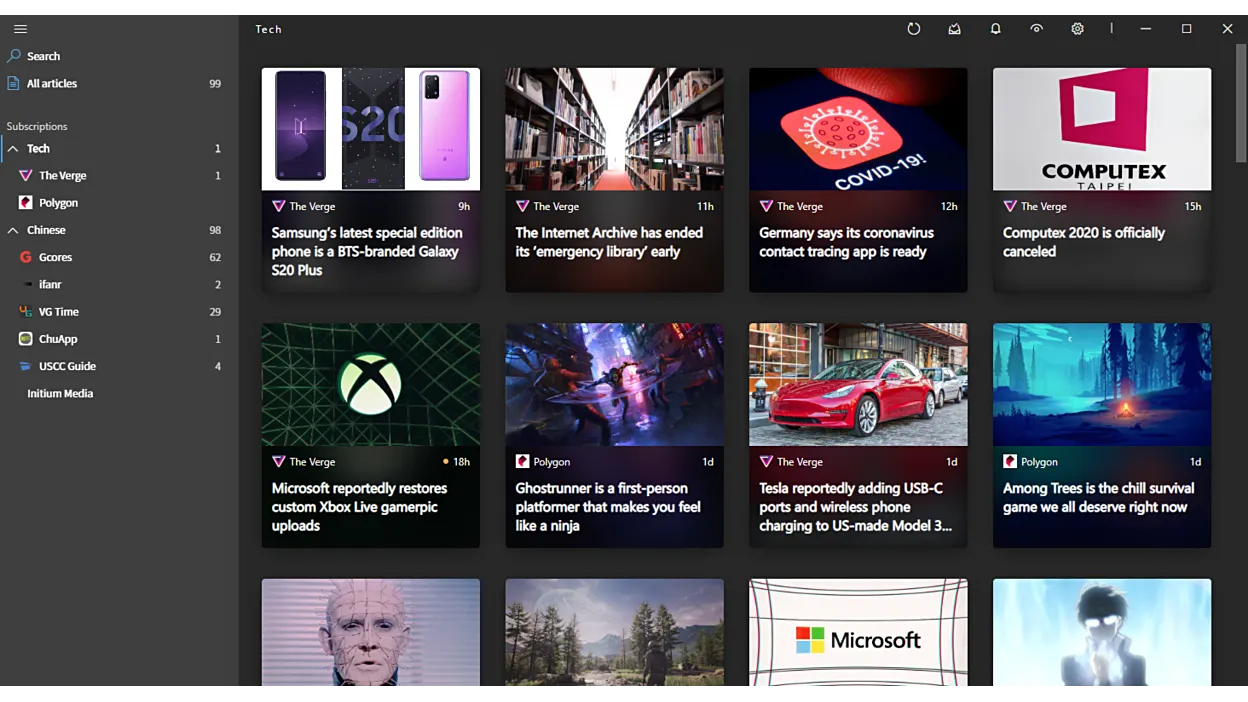Screen dimensions: 1248x702
Task: Collapse the Chinese subscription group
Action: [13, 231]
